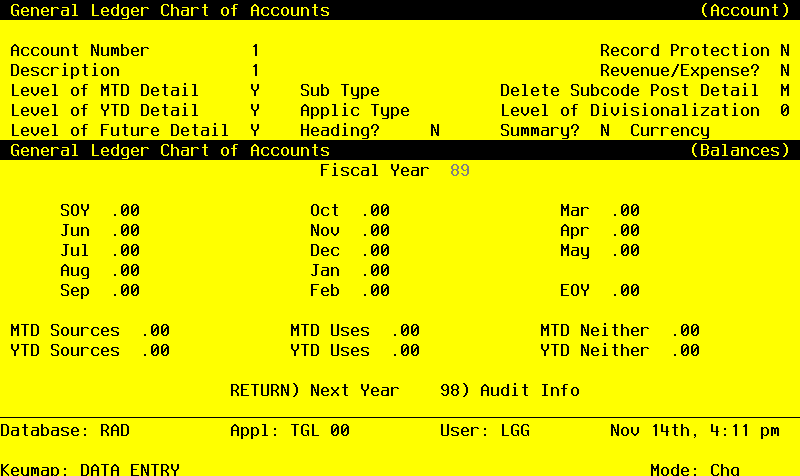Click the MTD Uses amount
The height and width of the screenshot is (476, 800).
tap(406, 331)
